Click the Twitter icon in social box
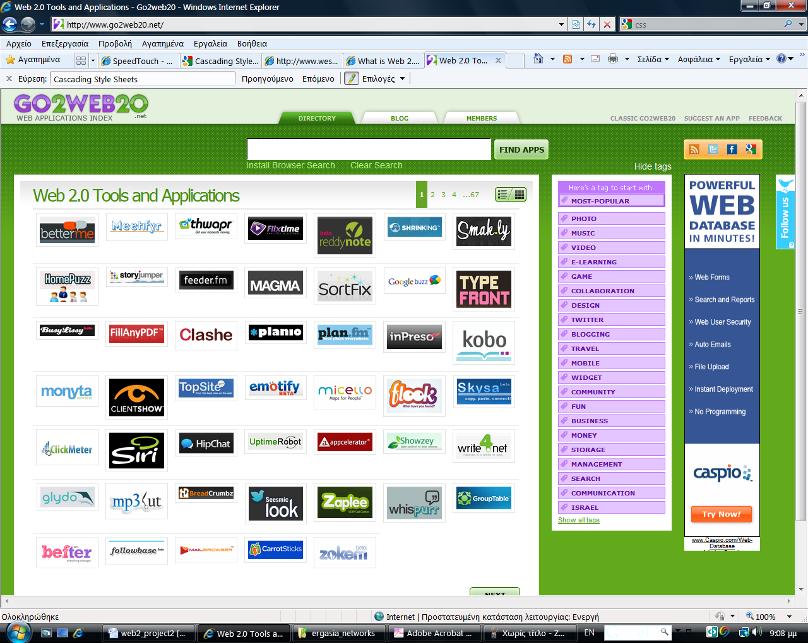Viewport: 808px width, 643px height. (713, 149)
